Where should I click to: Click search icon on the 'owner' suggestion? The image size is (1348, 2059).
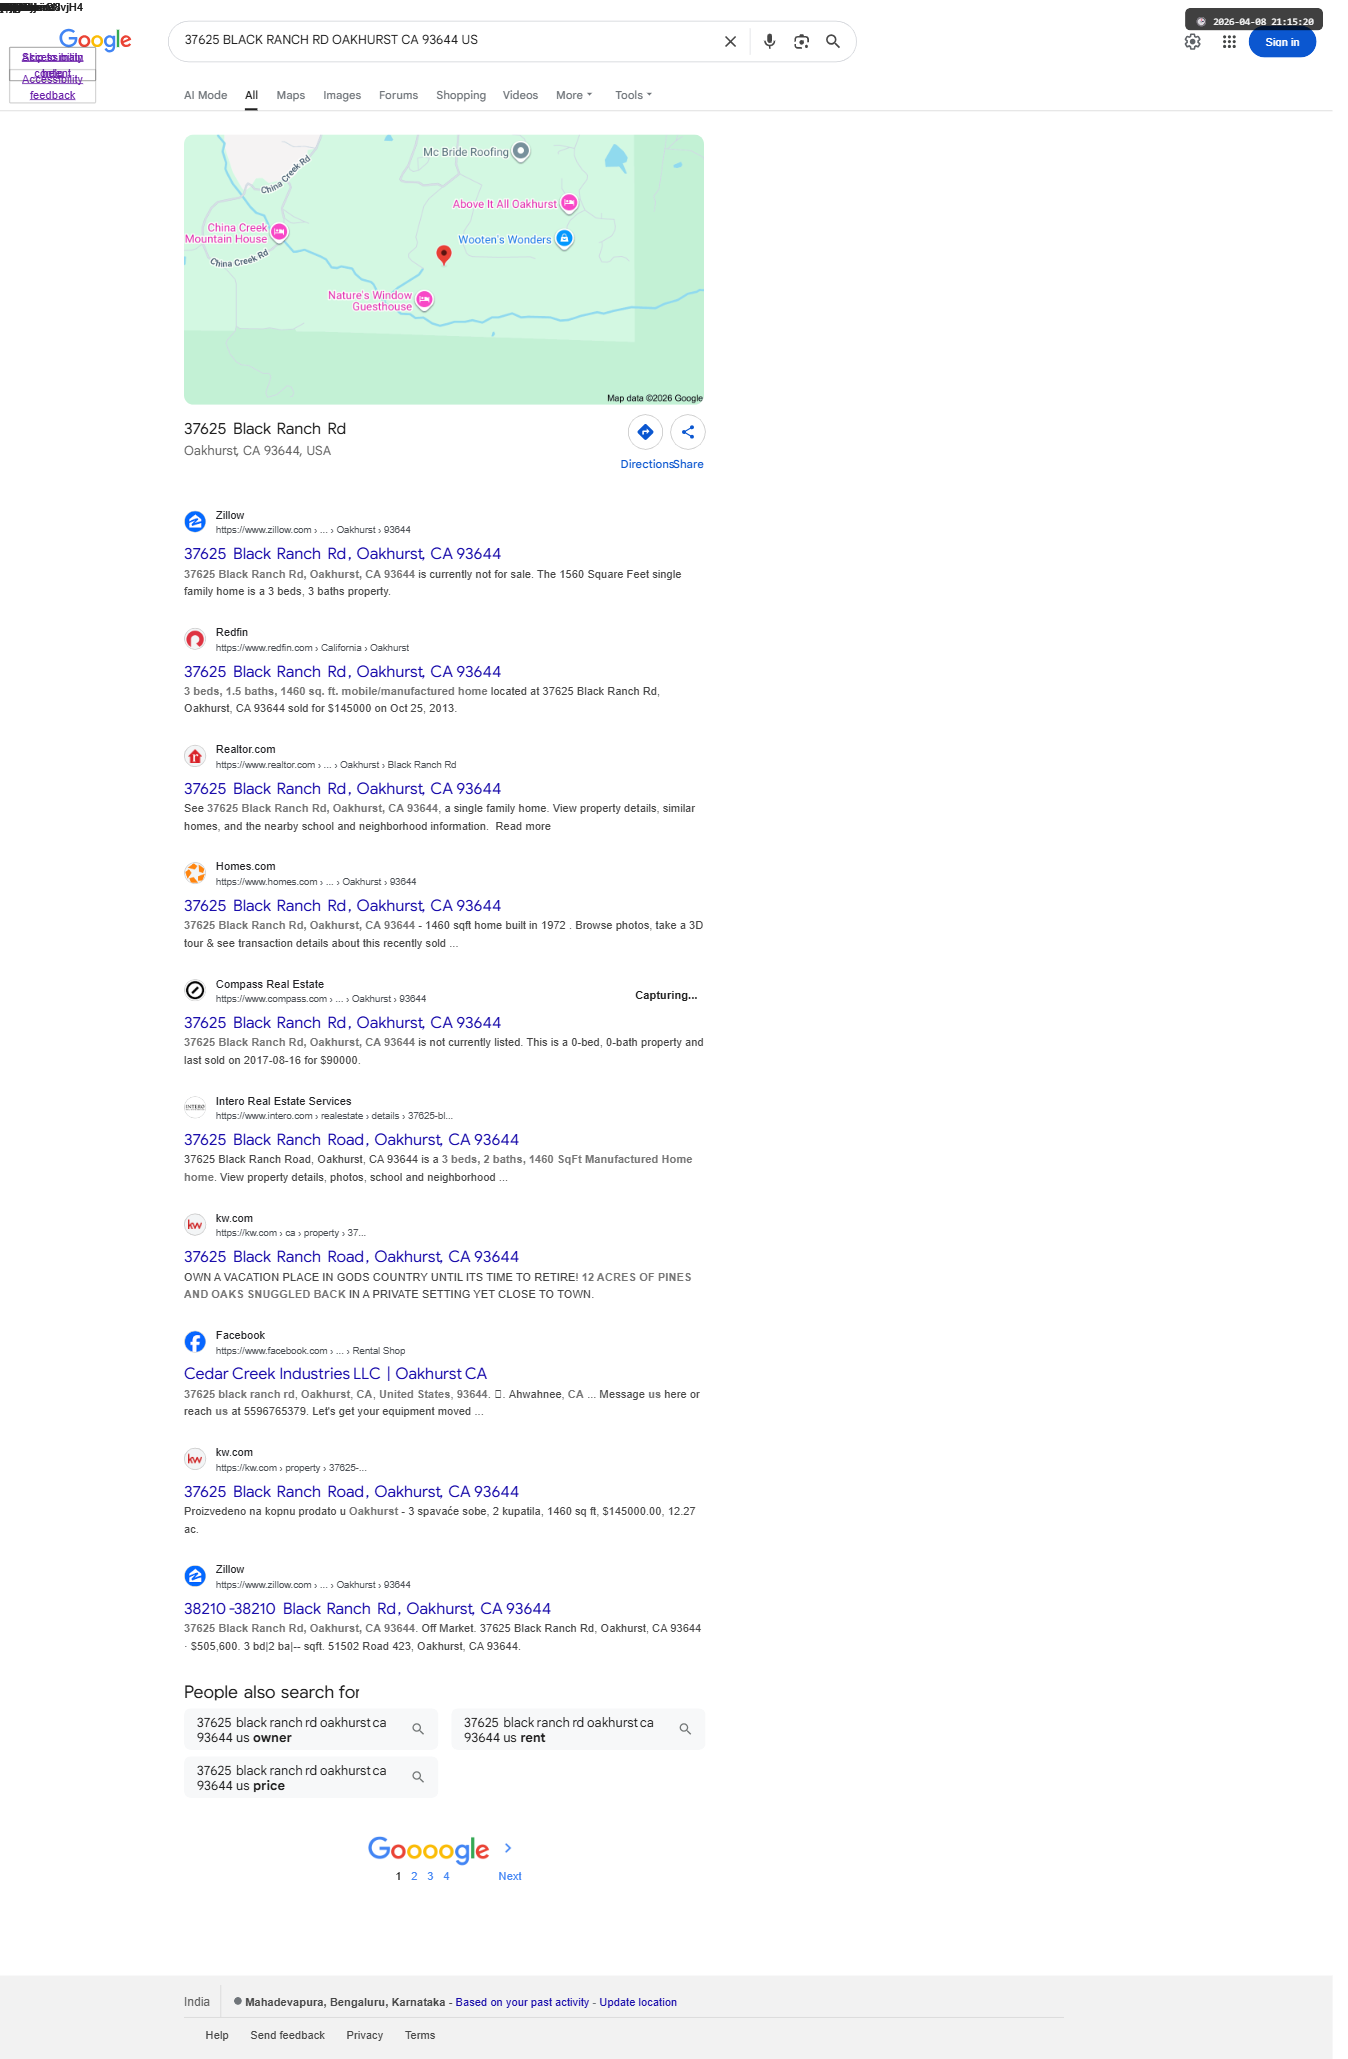point(418,1729)
